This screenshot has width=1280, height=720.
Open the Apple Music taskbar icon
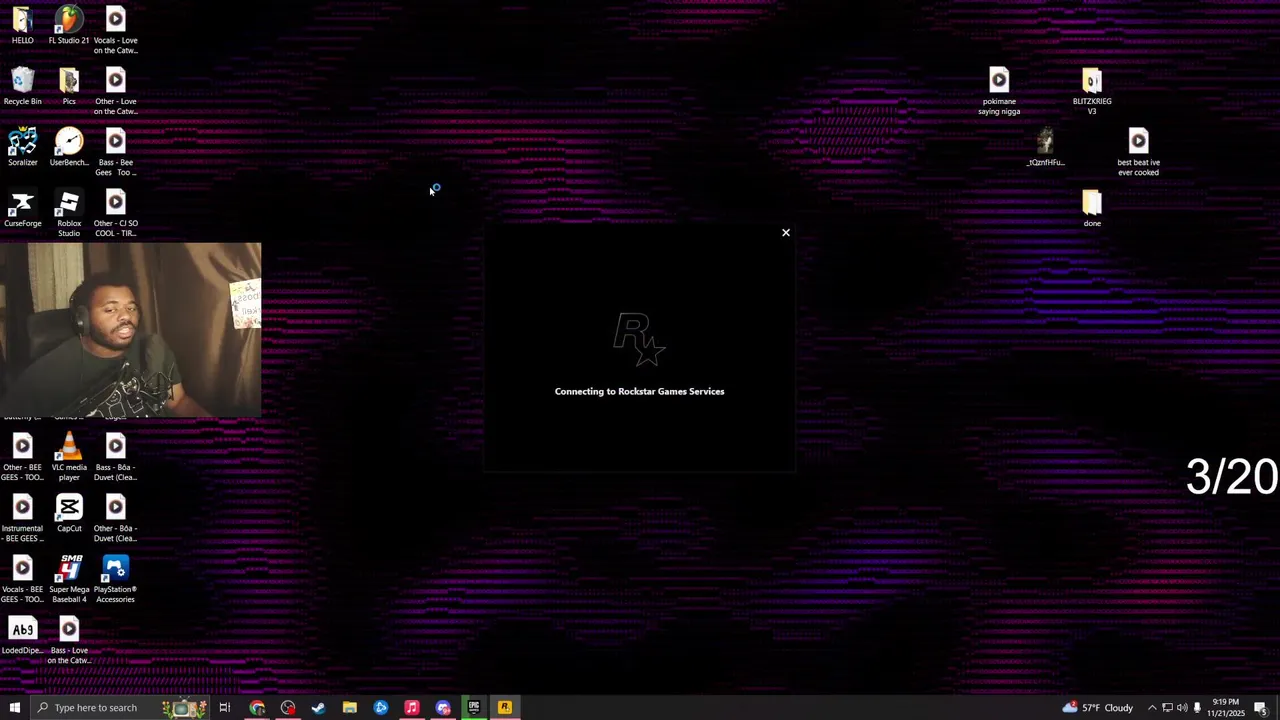(x=412, y=708)
